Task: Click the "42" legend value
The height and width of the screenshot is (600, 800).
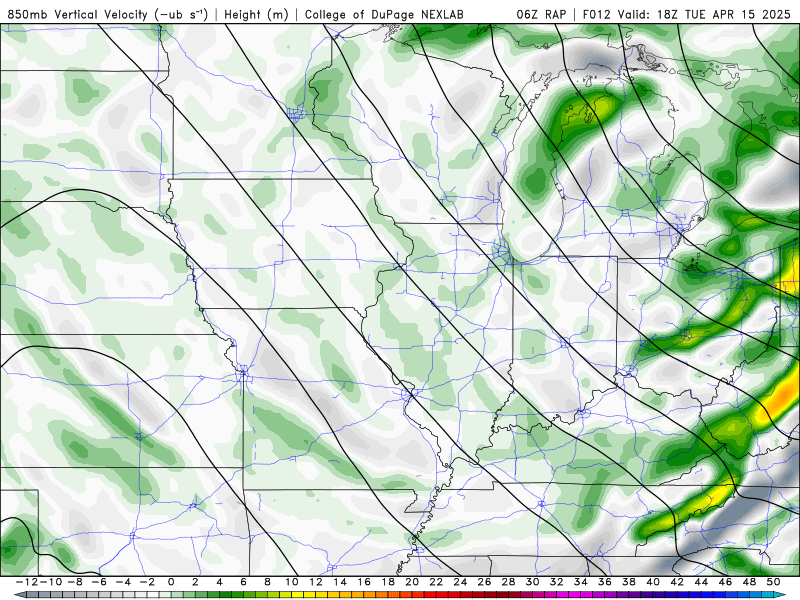Action: point(677,582)
